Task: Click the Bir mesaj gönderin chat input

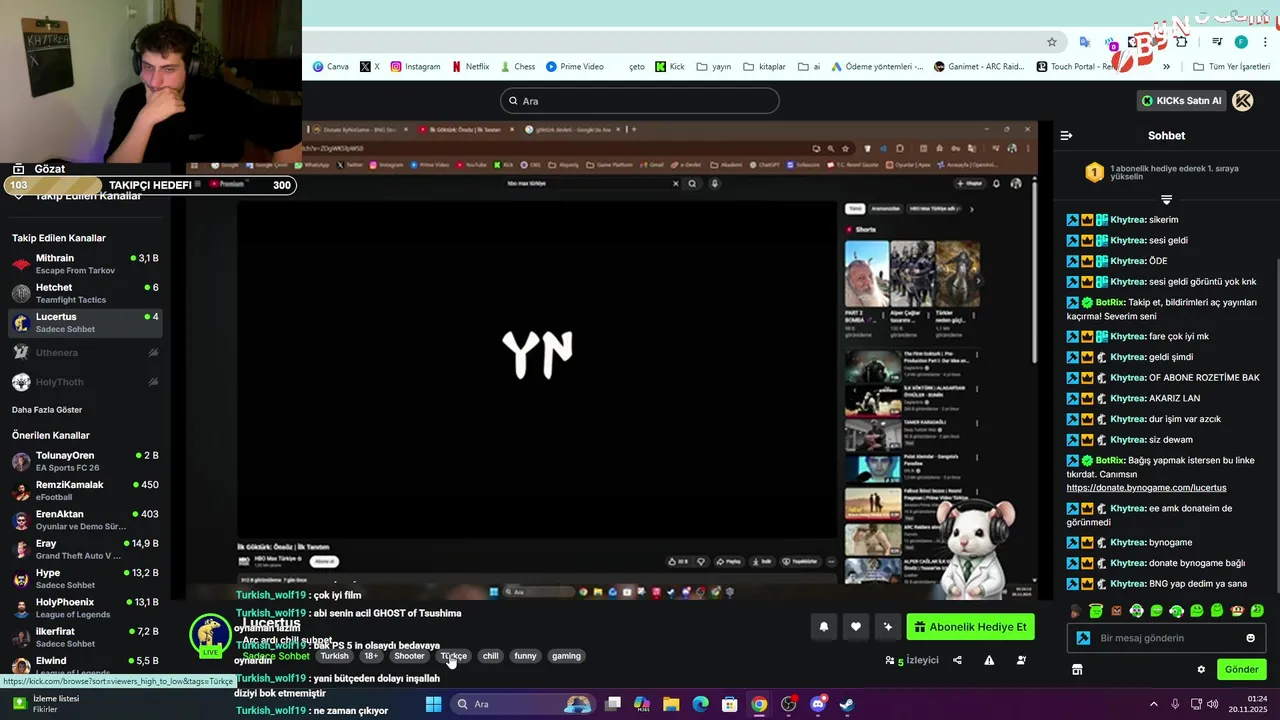Action: (x=1166, y=638)
